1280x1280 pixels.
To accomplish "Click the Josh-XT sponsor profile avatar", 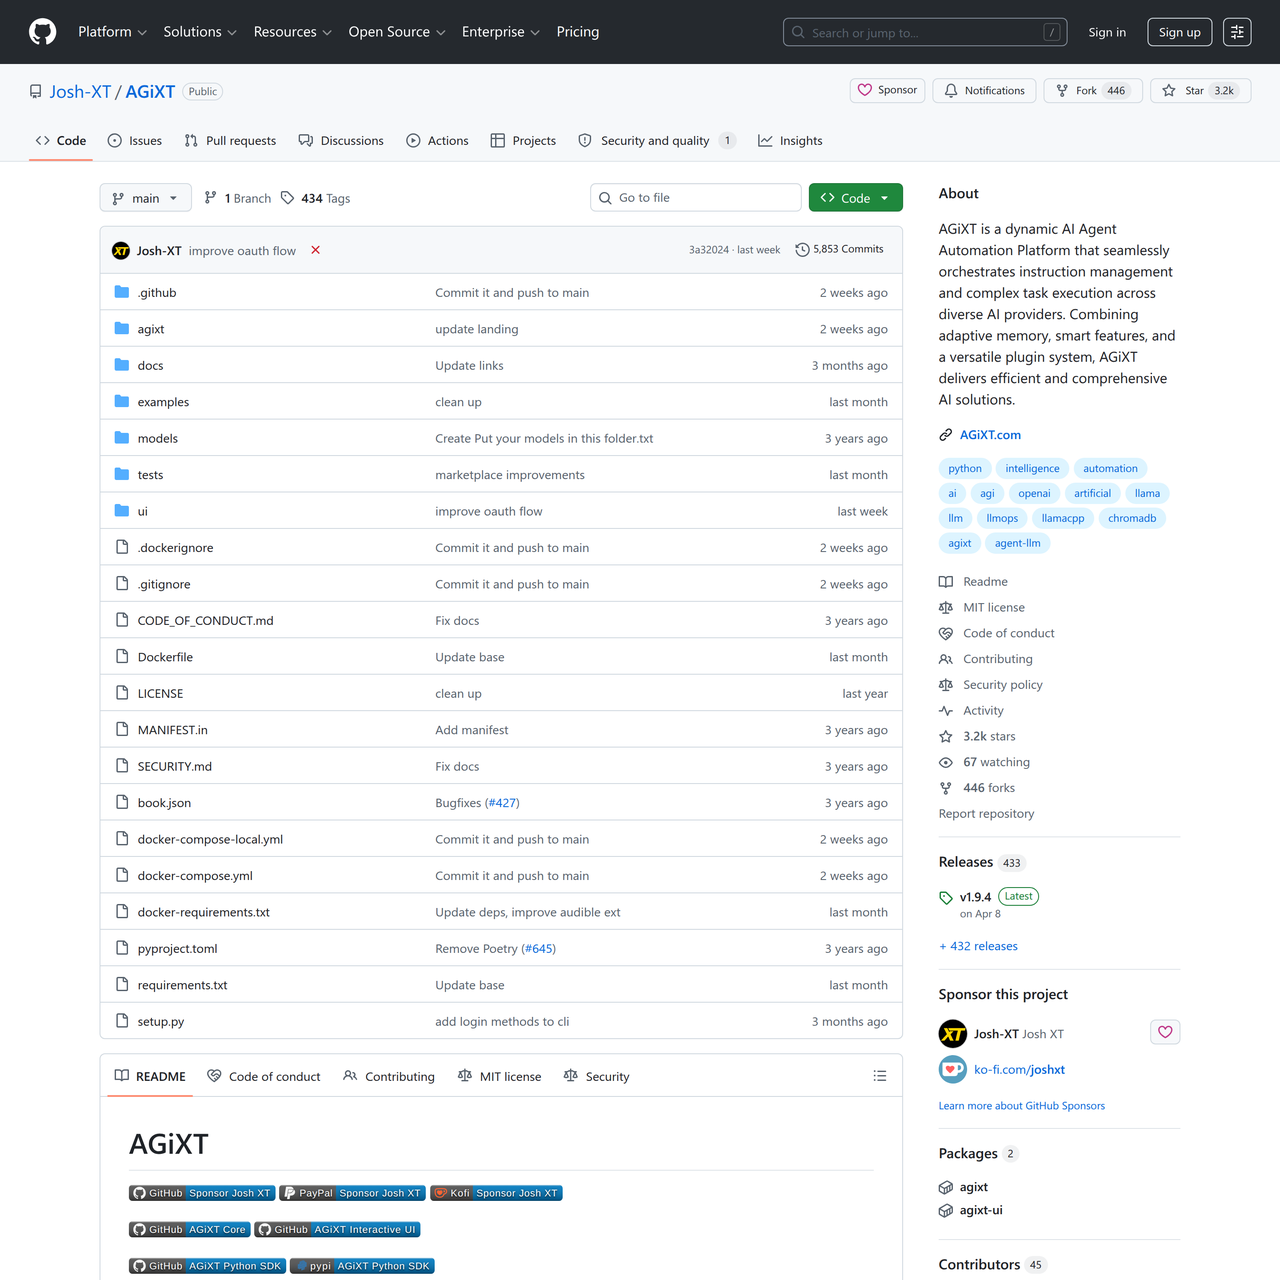I will [x=953, y=1033].
